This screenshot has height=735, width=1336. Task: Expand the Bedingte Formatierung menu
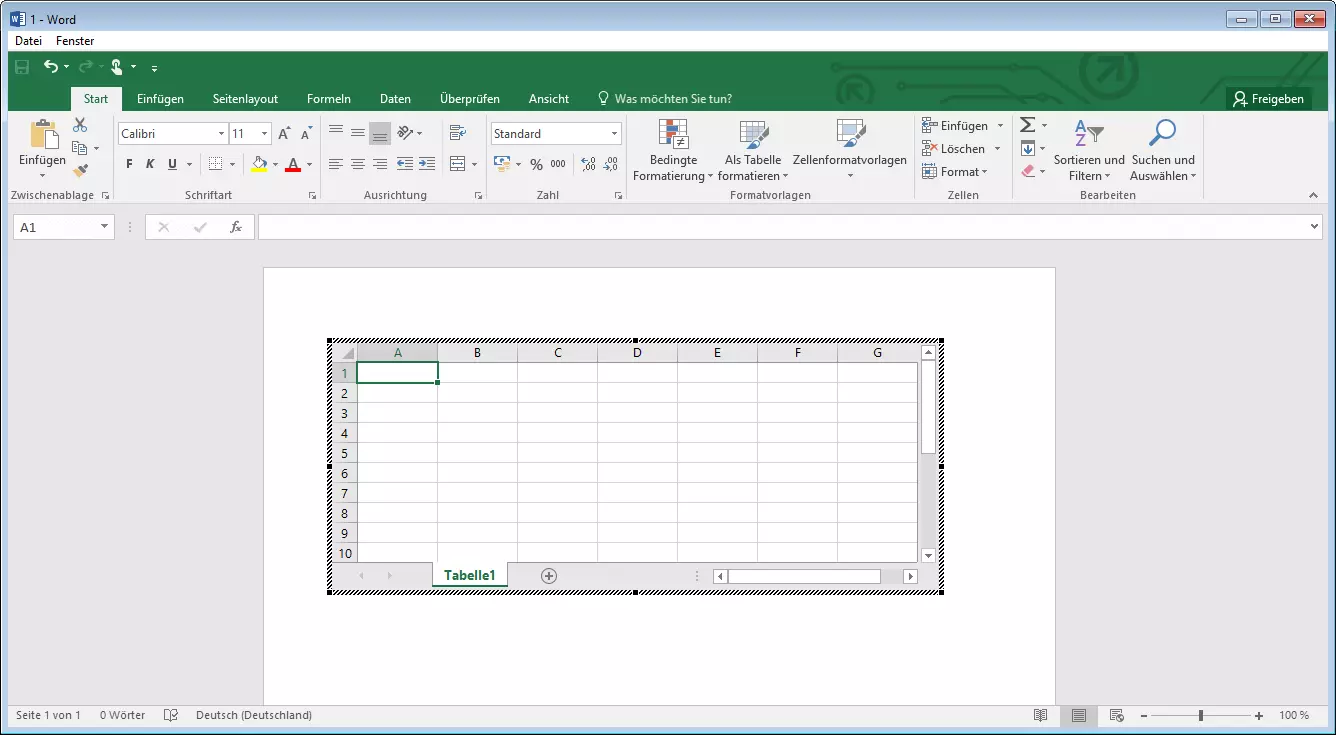click(x=673, y=150)
